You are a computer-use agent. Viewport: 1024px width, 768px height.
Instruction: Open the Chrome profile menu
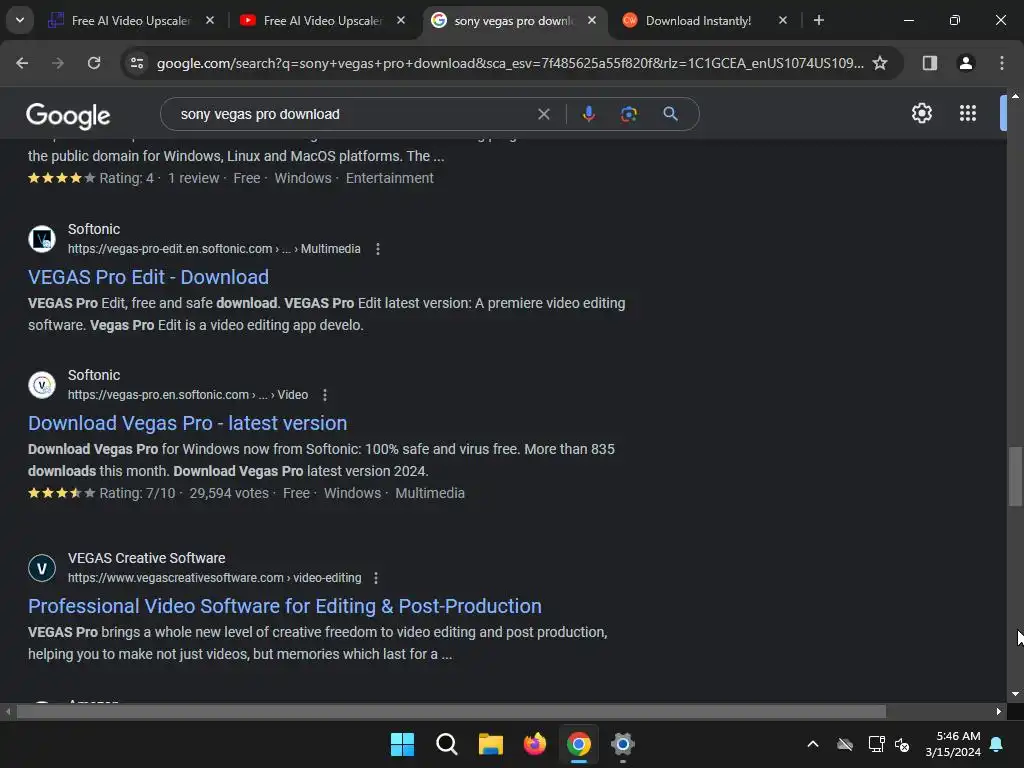(x=965, y=63)
